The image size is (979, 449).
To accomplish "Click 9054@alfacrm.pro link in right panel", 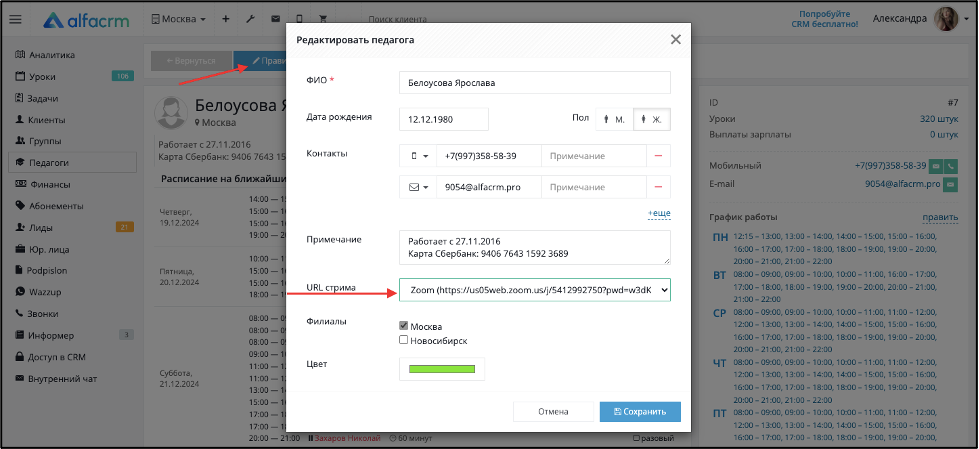I will 902,184.
